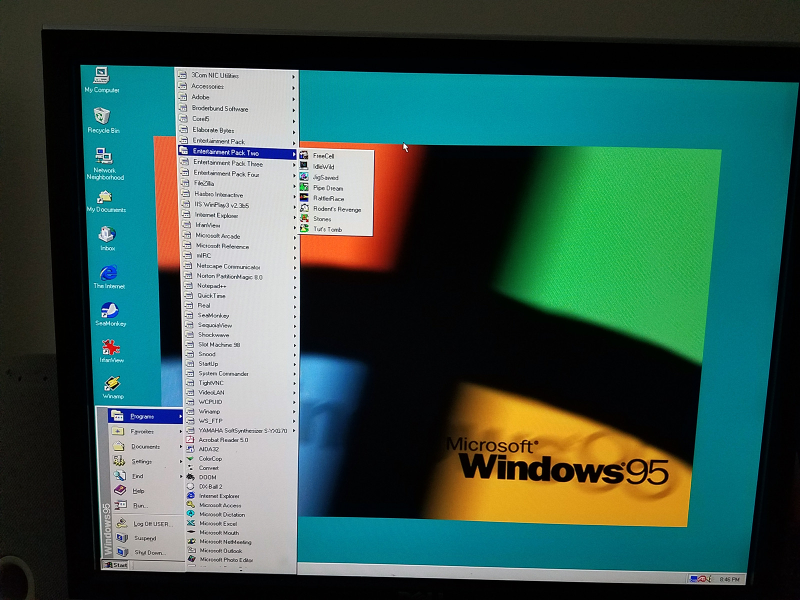Select the Winamp desktop shortcut icon
800x600 pixels.
(113, 387)
